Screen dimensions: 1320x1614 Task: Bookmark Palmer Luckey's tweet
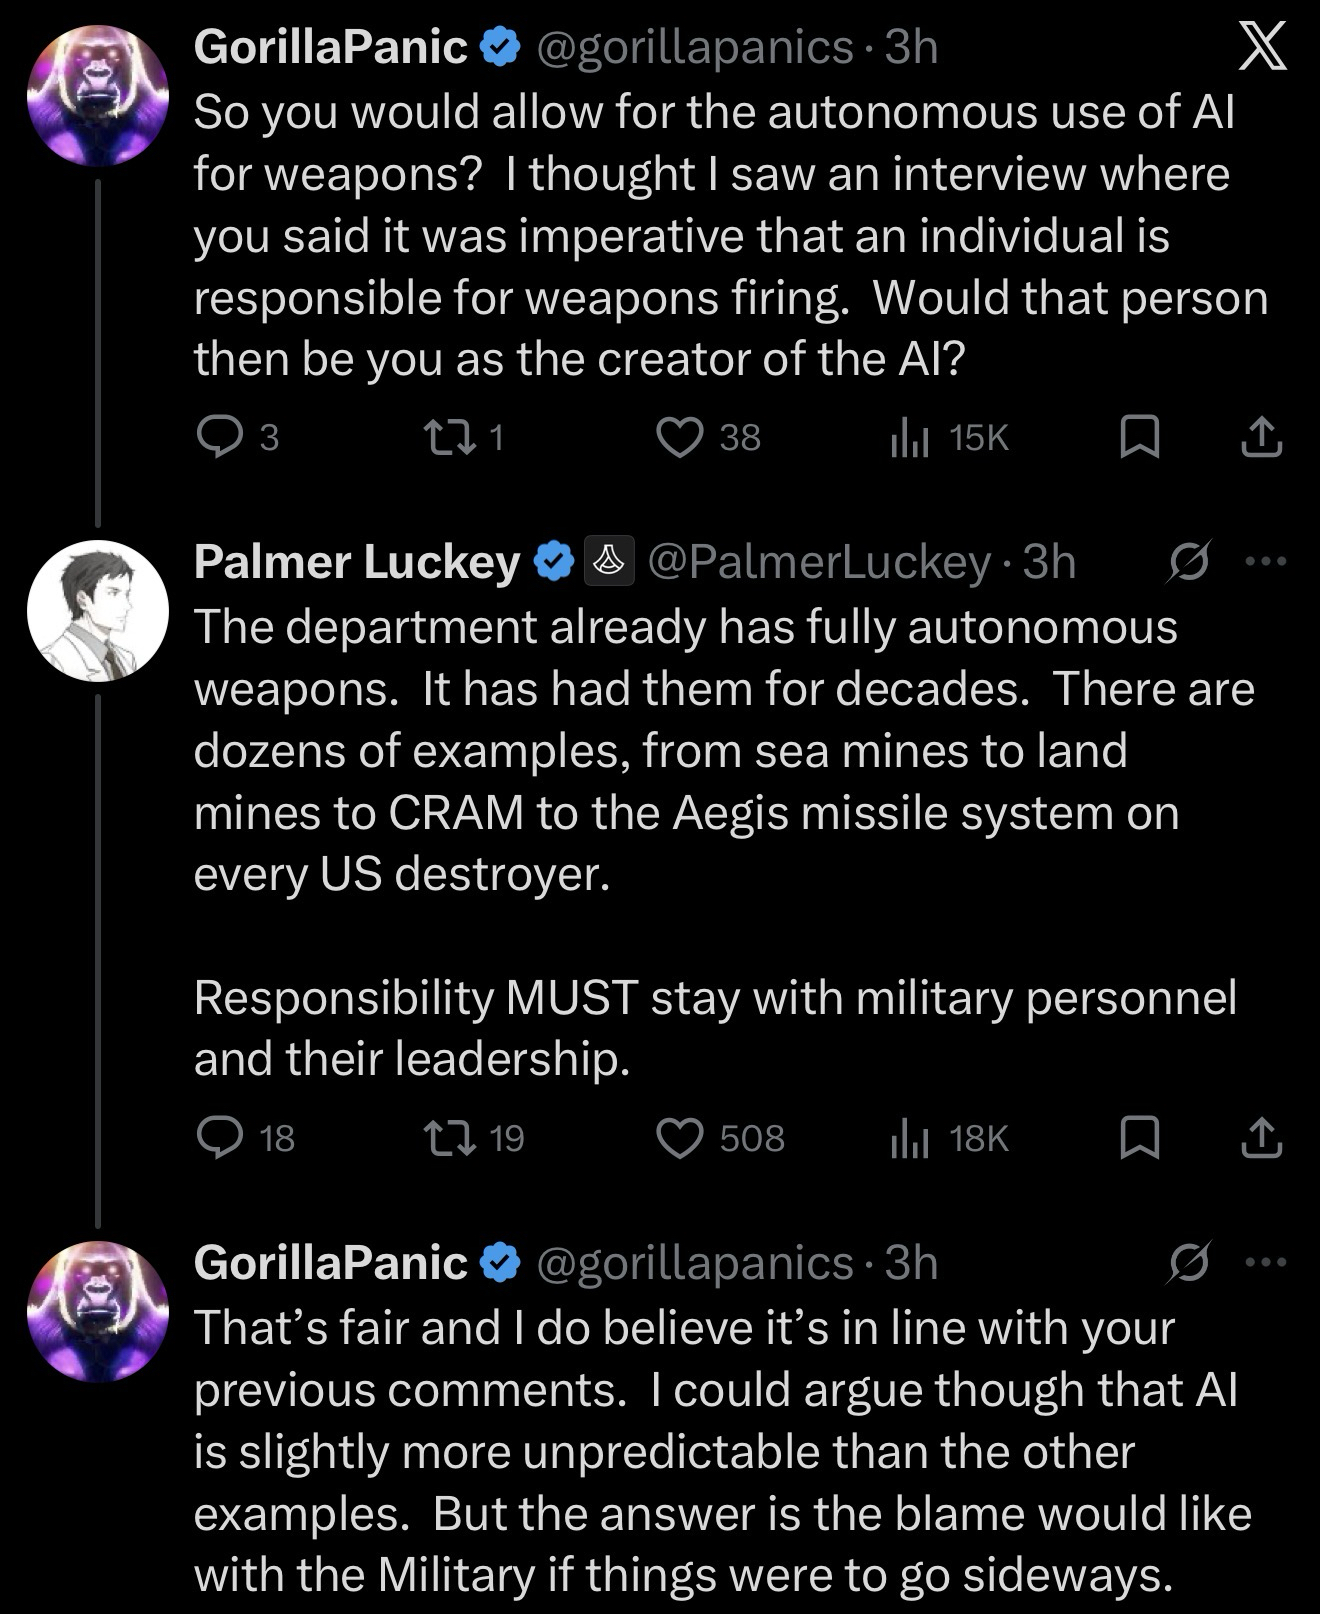1140,1138
